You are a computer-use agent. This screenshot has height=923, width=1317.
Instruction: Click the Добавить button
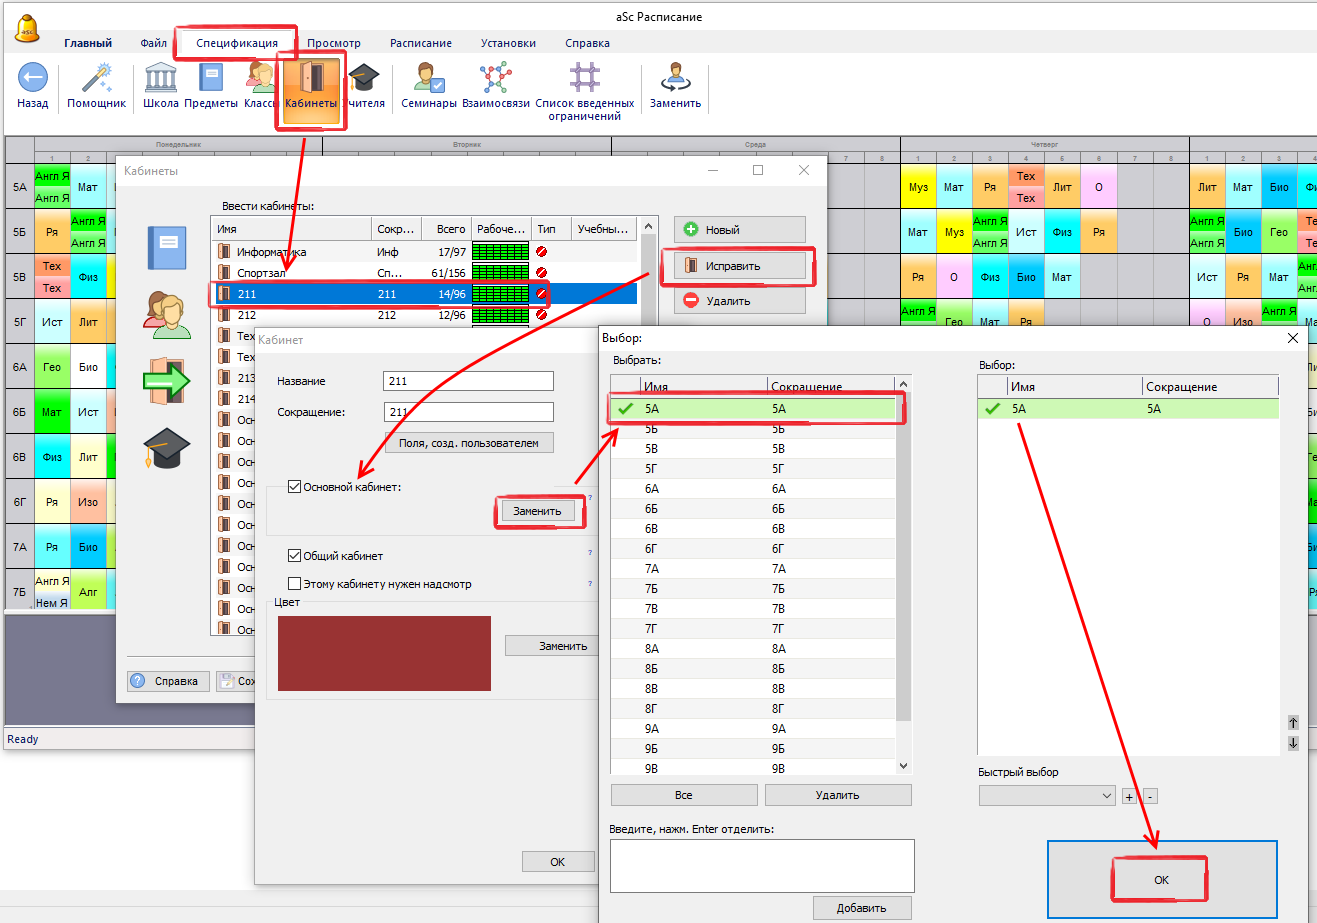tap(862, 908)
